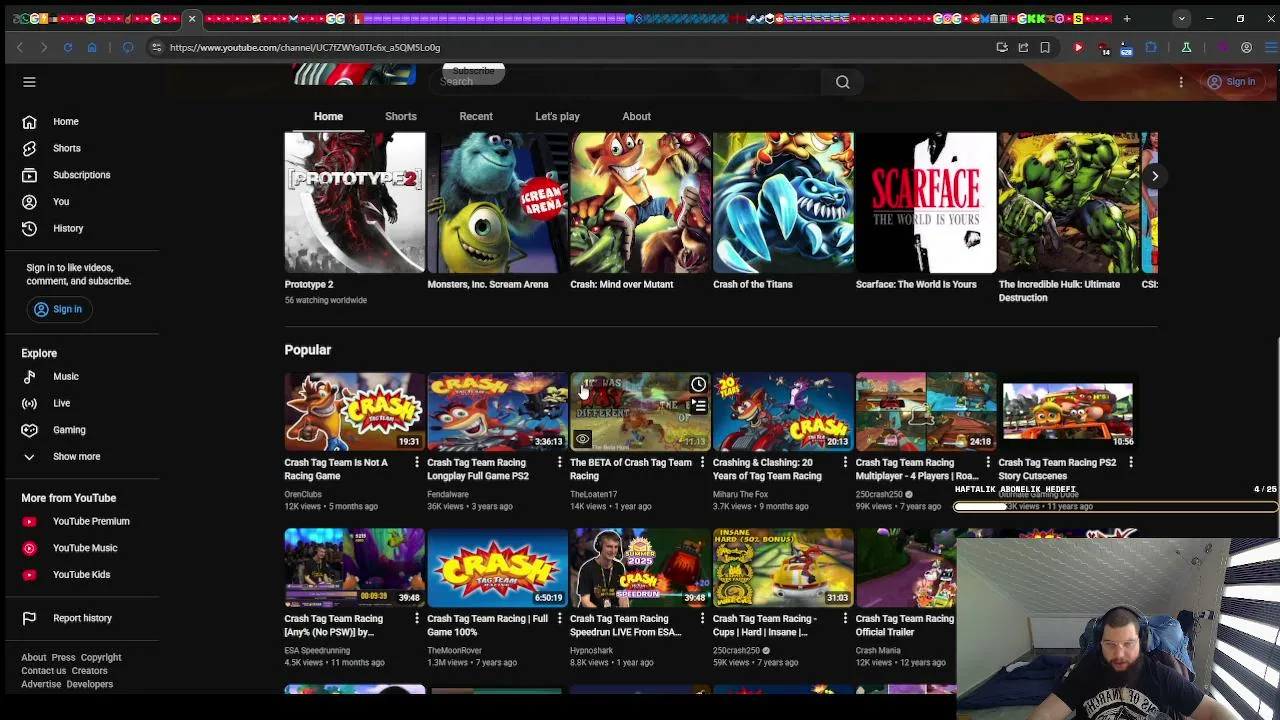1280x720 pixels.
Task: Open the Copyright footer link
Action: click(101, 657)
